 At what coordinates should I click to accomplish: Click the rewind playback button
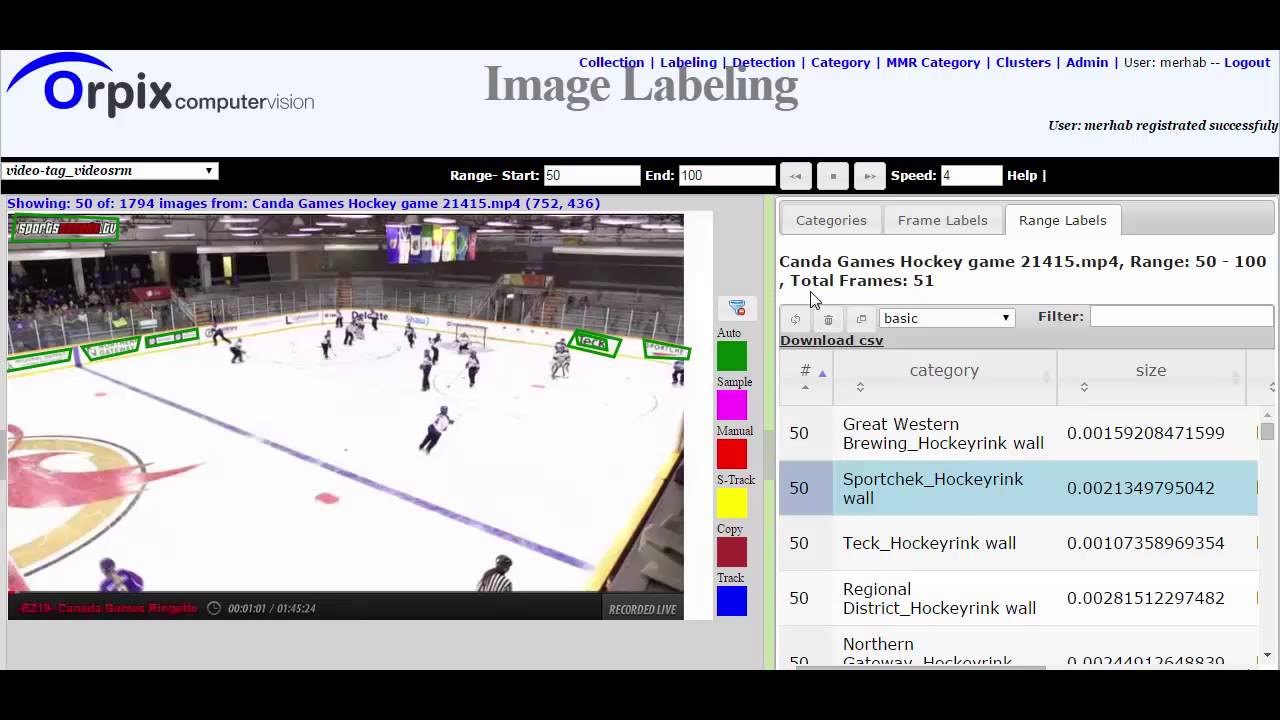coord(796,175)
